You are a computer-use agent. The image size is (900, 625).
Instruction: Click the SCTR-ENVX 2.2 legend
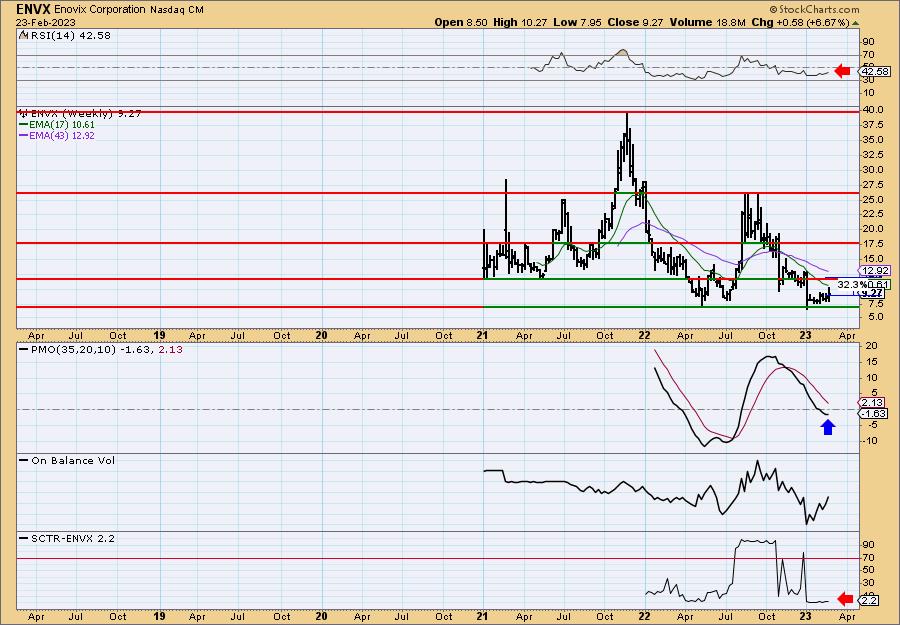(x=73, y=538)
